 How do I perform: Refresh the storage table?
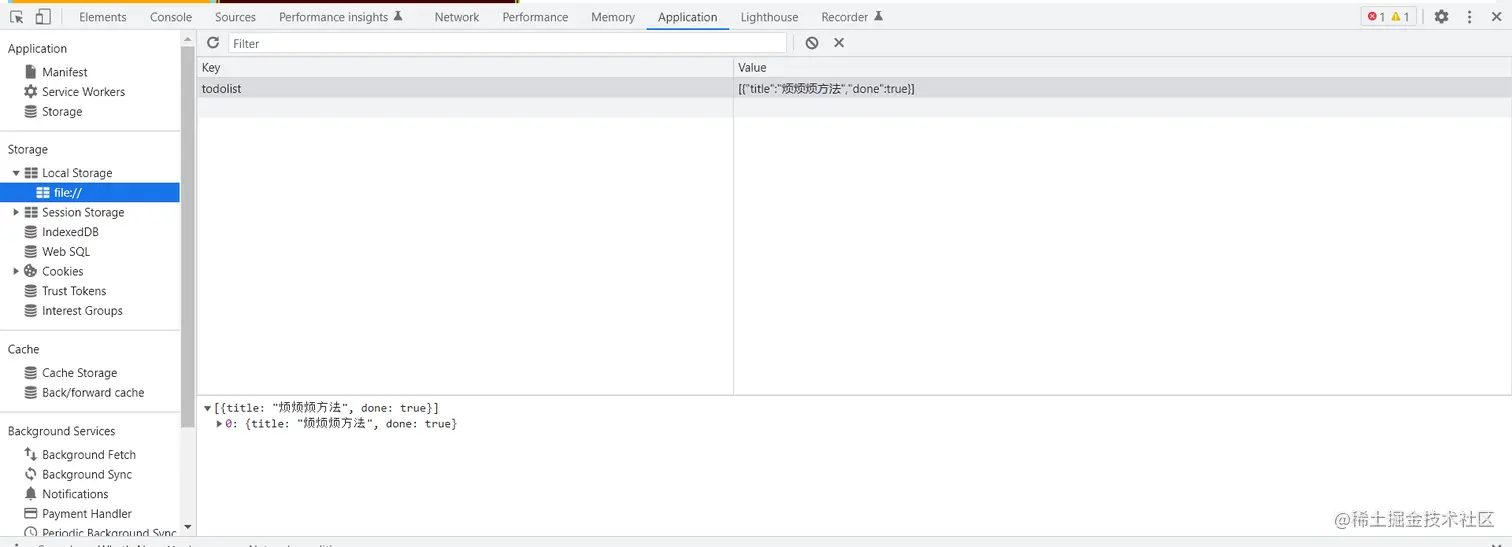point(213,43)
